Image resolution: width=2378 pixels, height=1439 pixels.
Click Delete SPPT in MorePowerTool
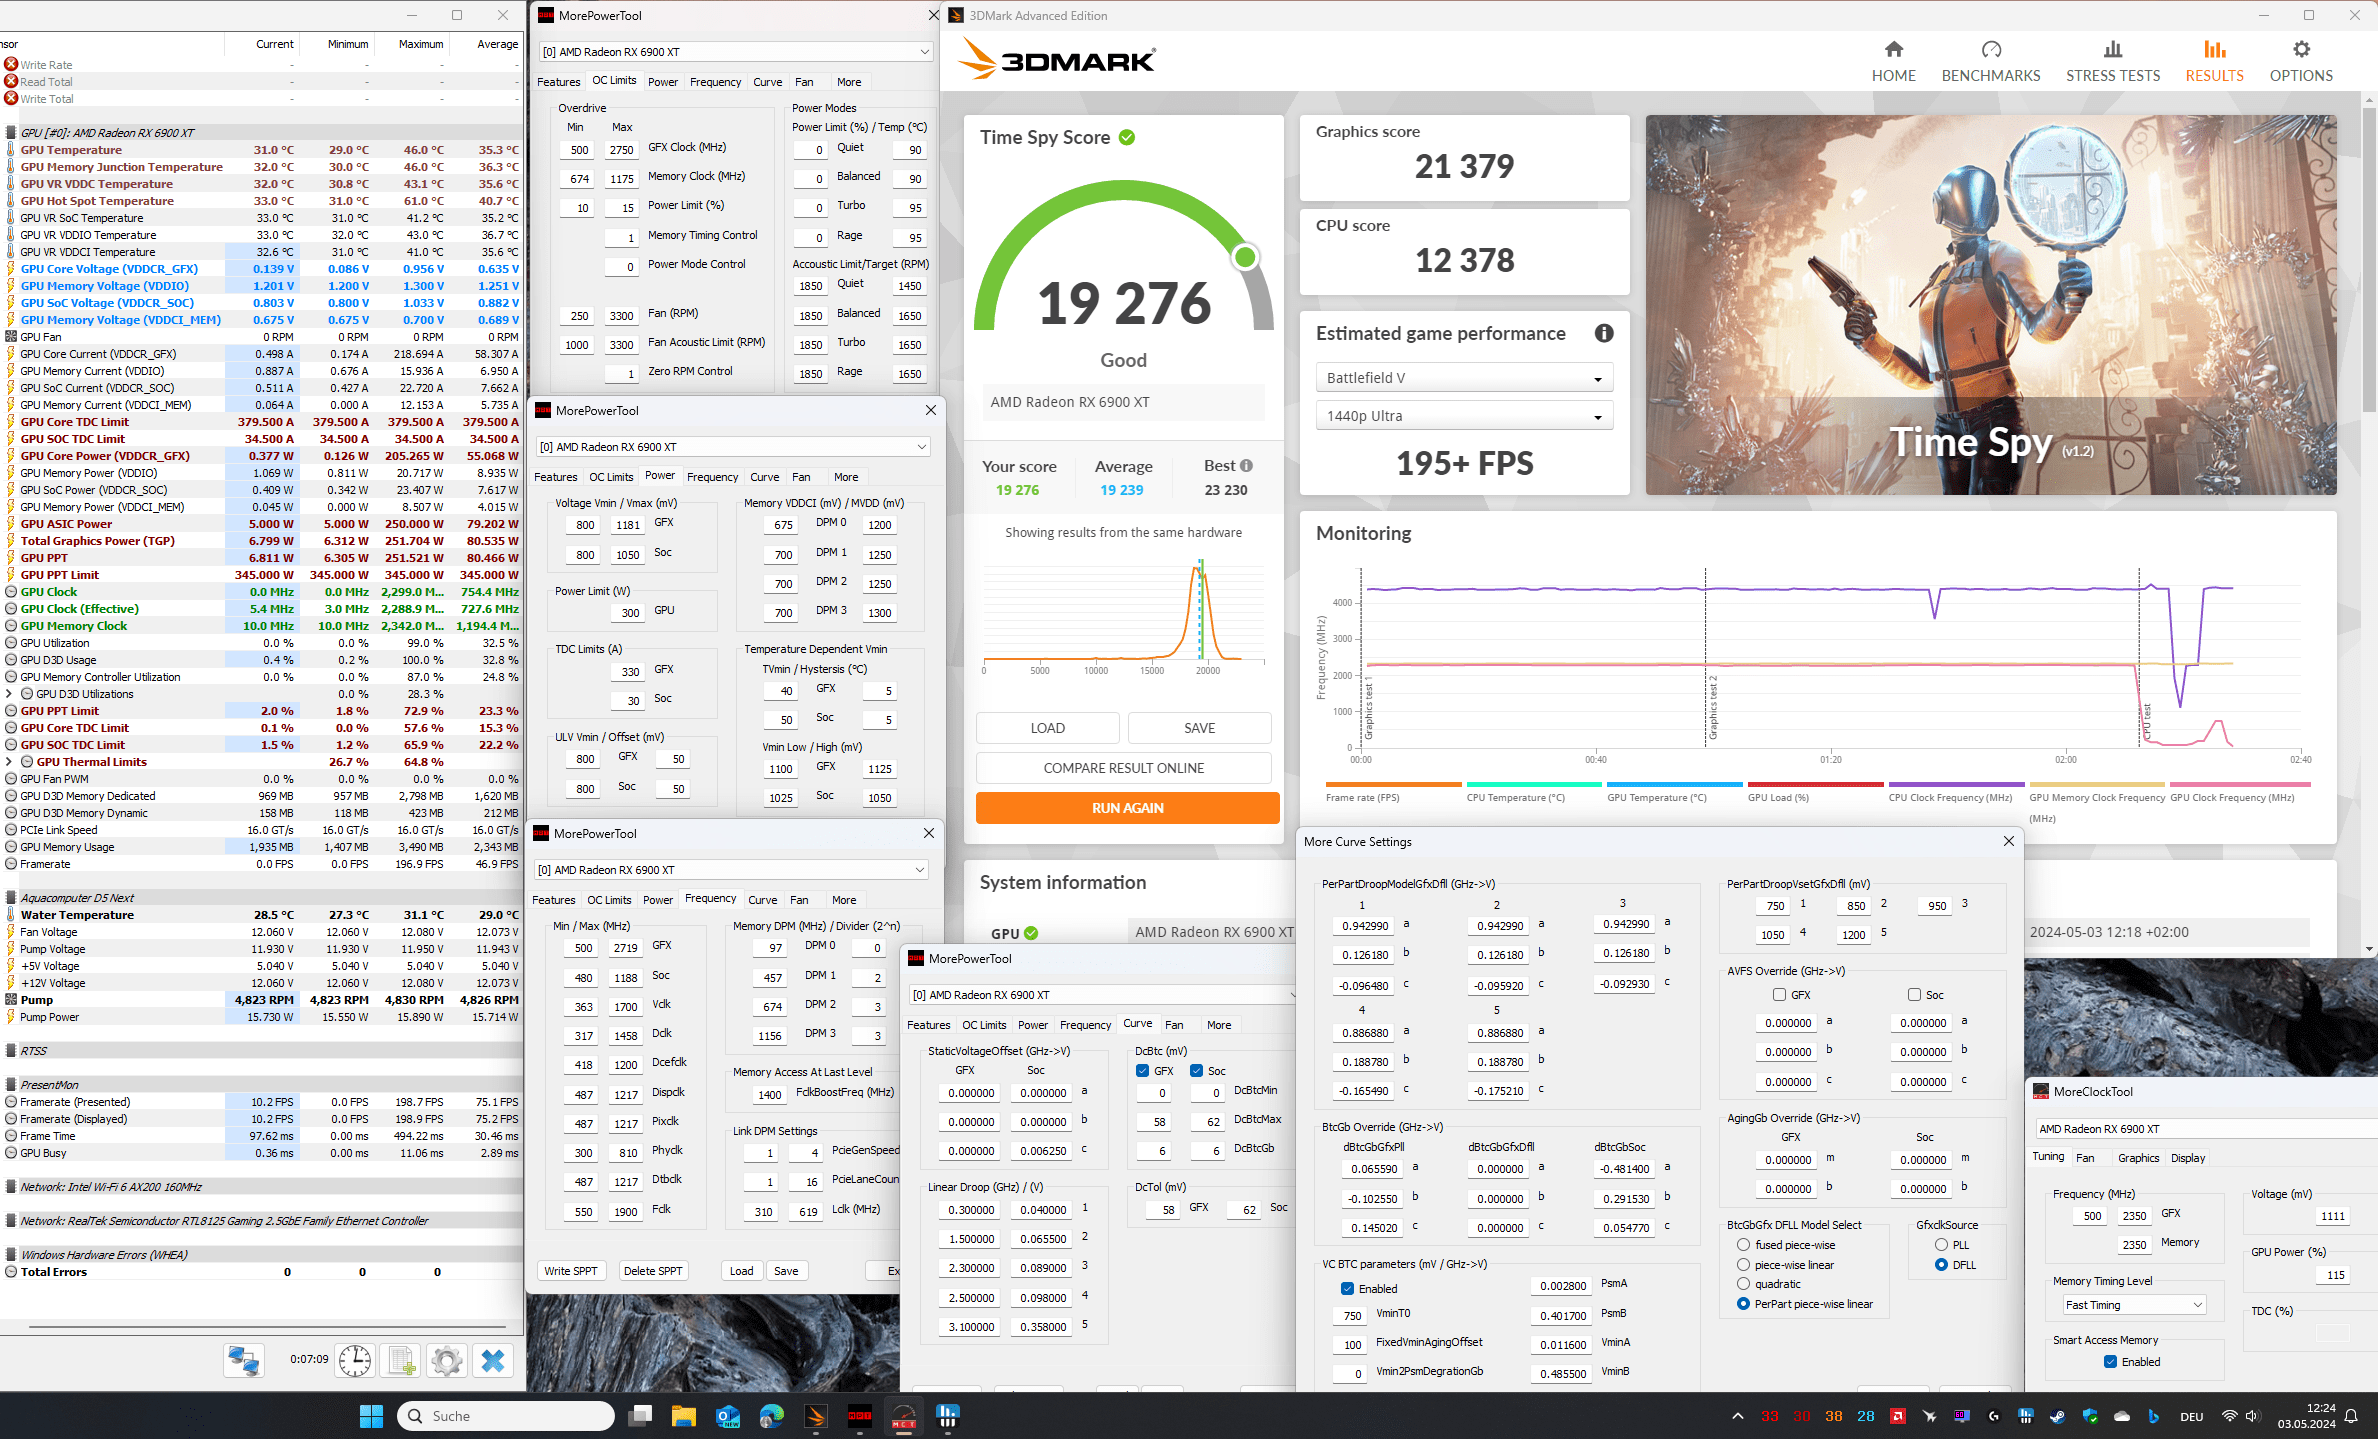click(x=652, y=1271)
